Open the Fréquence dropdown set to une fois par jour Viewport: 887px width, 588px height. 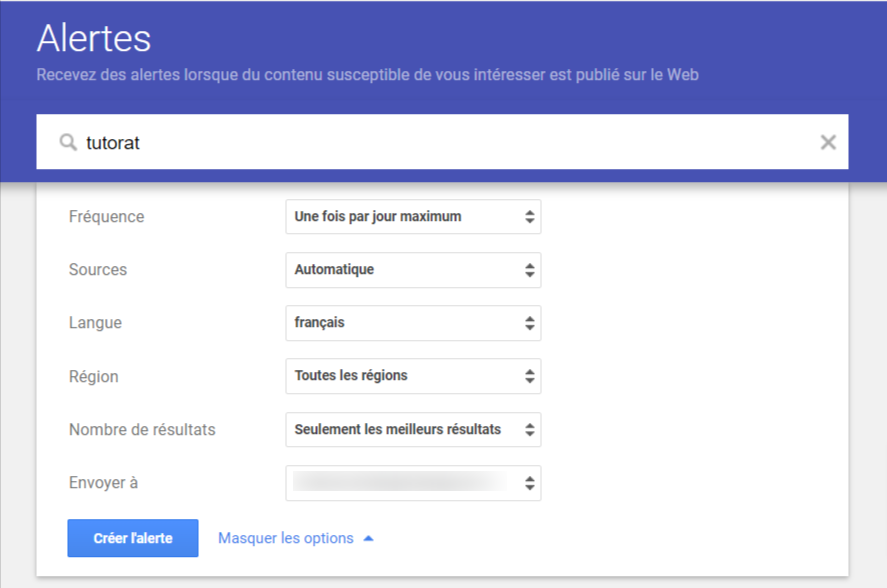point(410,216)
